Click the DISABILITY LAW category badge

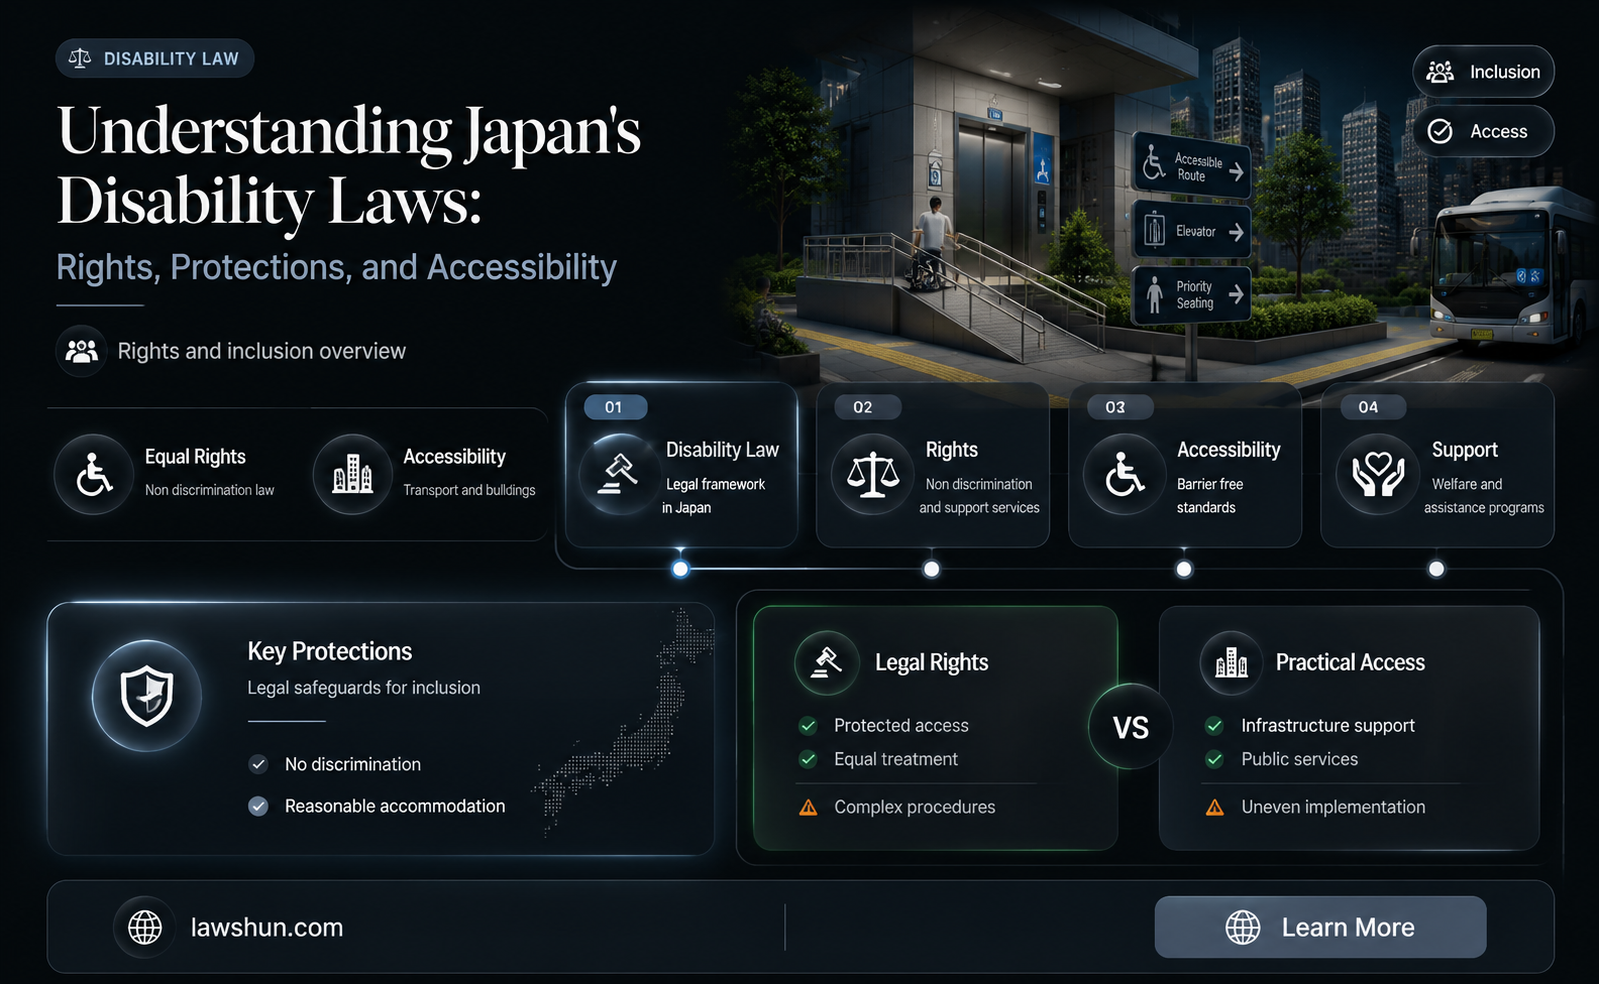155,59
